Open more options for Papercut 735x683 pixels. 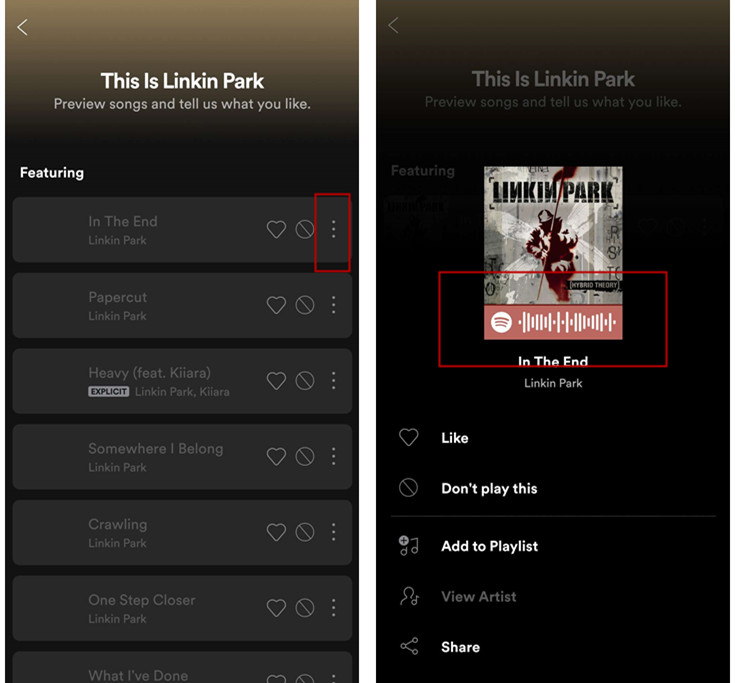[x=333, y=305]
